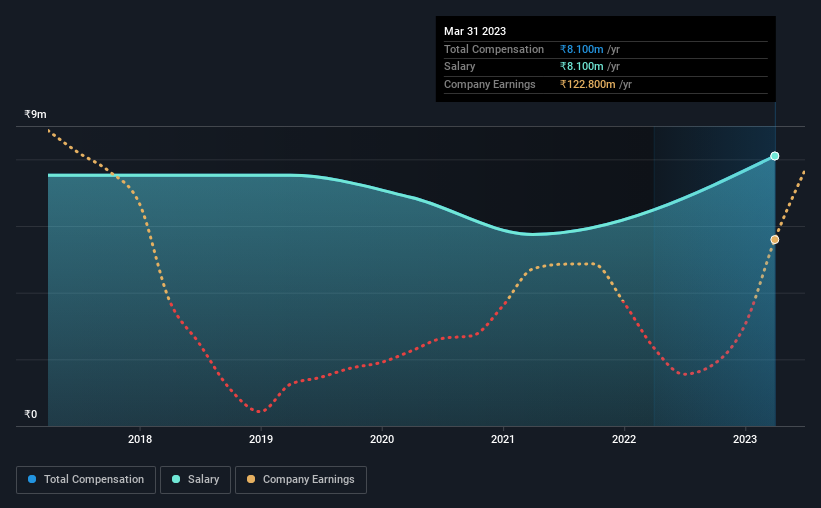Click the 2019 x-axis label

click(261, 439)
